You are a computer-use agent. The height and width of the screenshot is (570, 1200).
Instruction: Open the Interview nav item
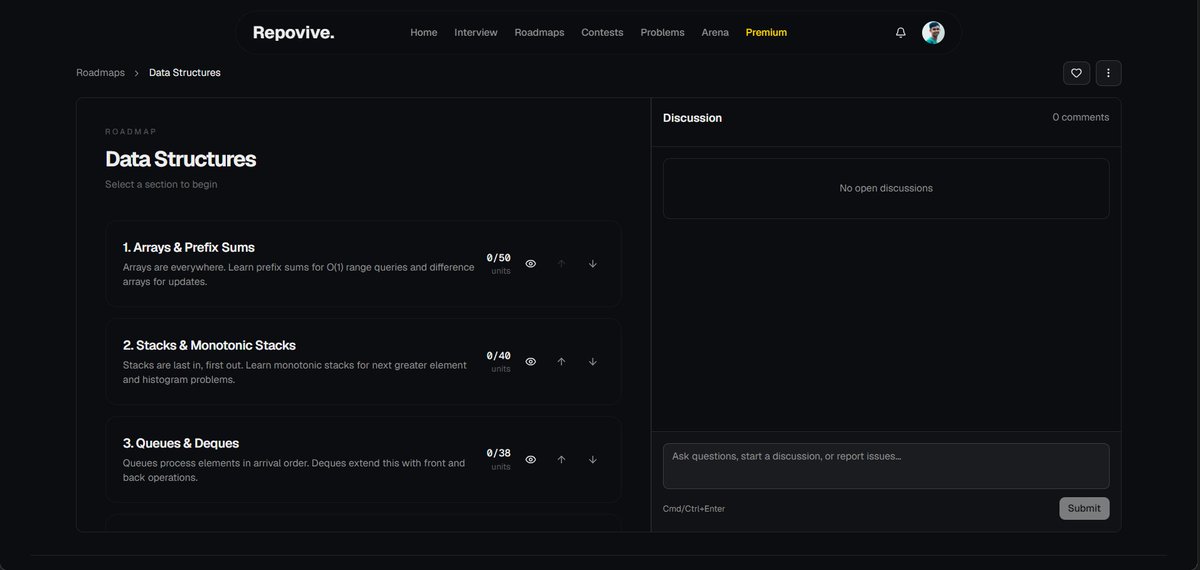coord(476,32)
